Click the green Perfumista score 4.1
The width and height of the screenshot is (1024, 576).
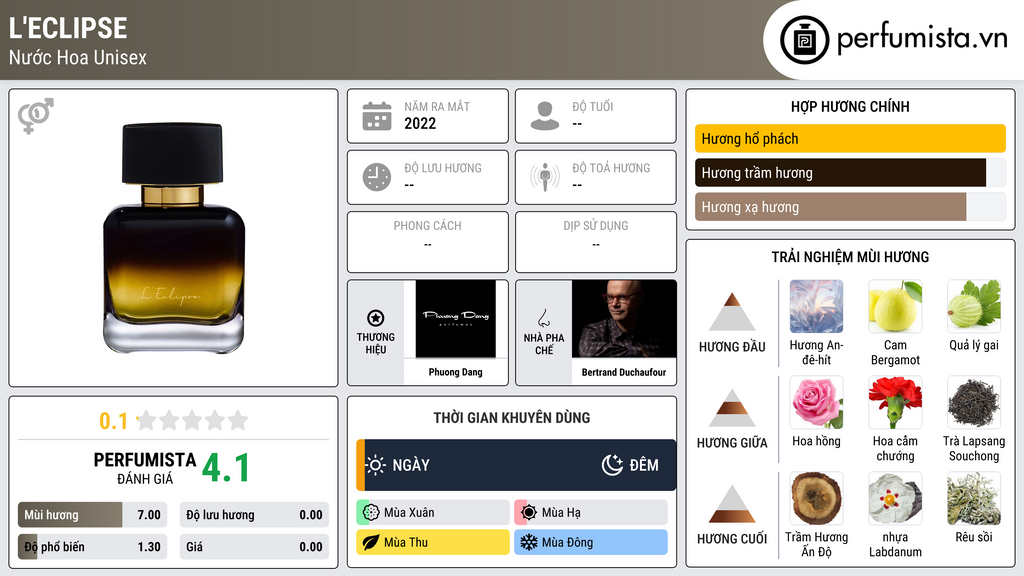click(225, 468)
